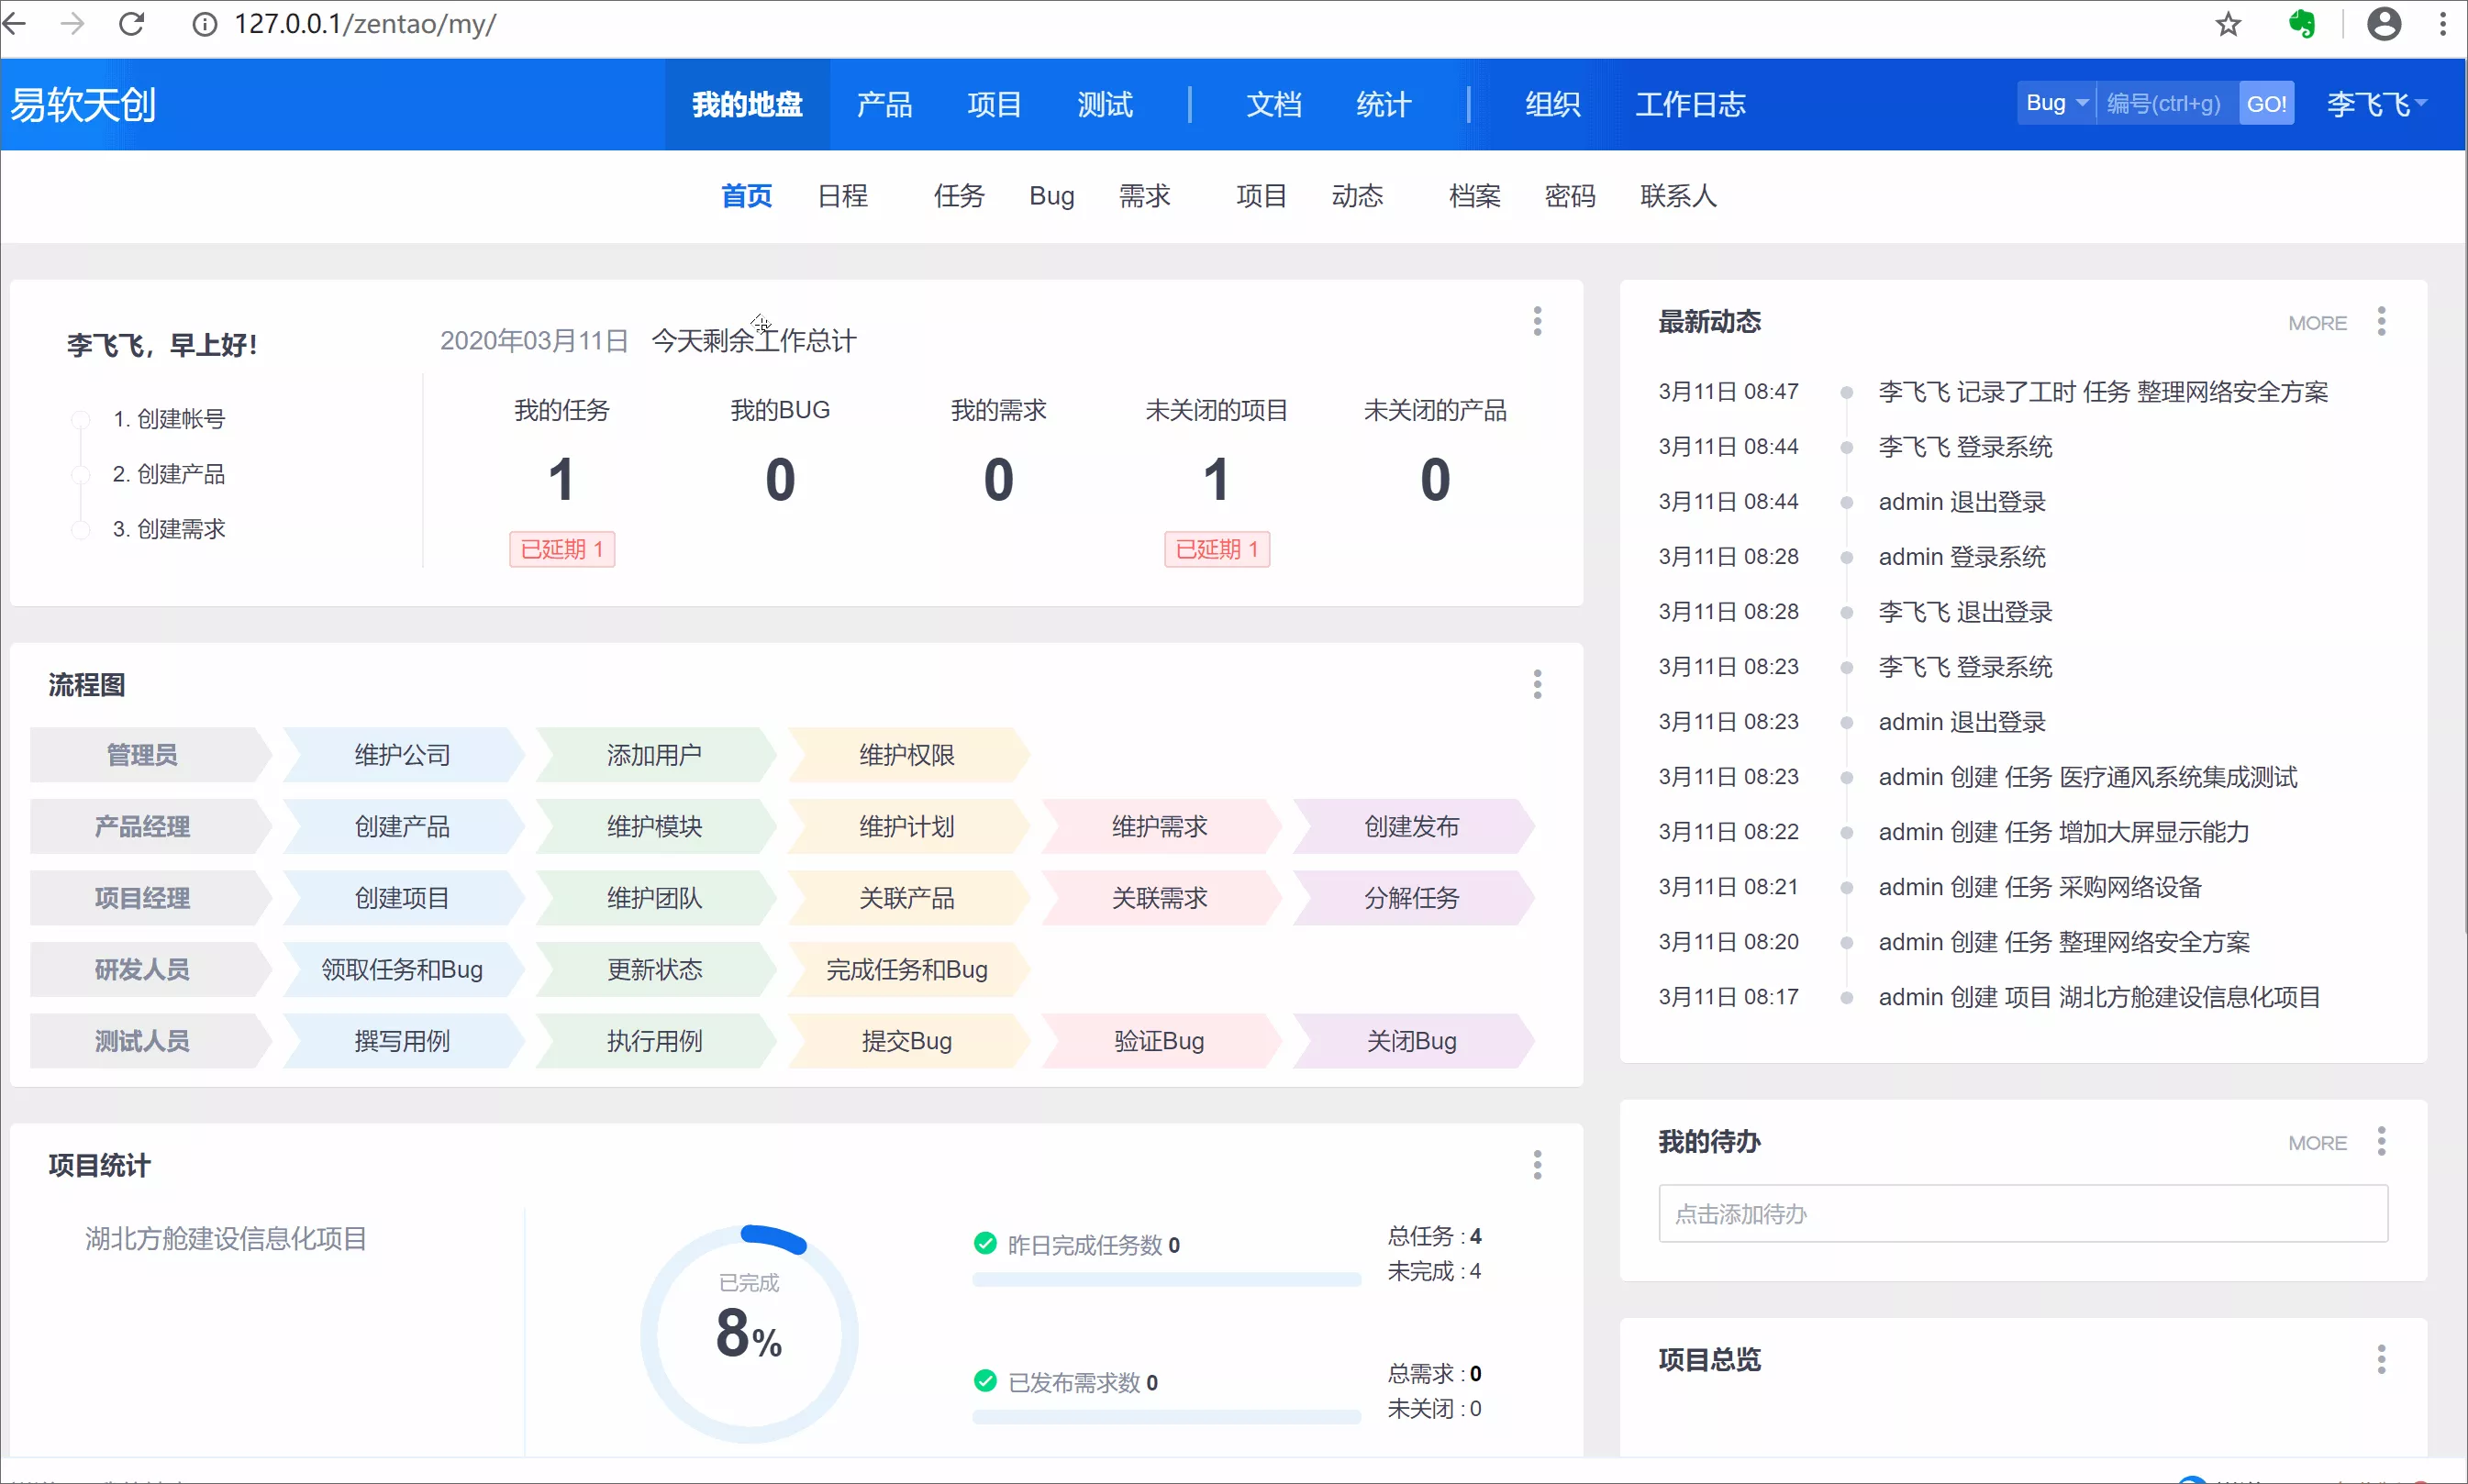Switch to the 联系人 sub-tab
This screenshot has width=2468, height=1484.
click(1678, 196)
